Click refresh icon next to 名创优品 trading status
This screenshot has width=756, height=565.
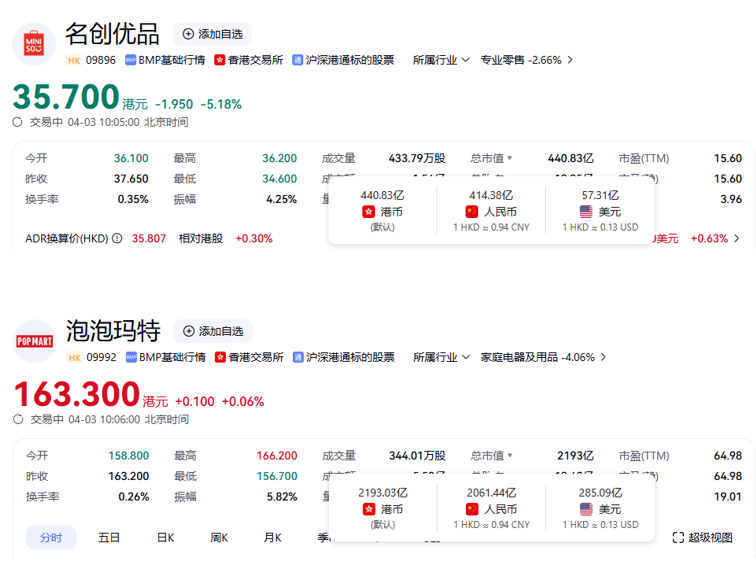coord(18,122)
